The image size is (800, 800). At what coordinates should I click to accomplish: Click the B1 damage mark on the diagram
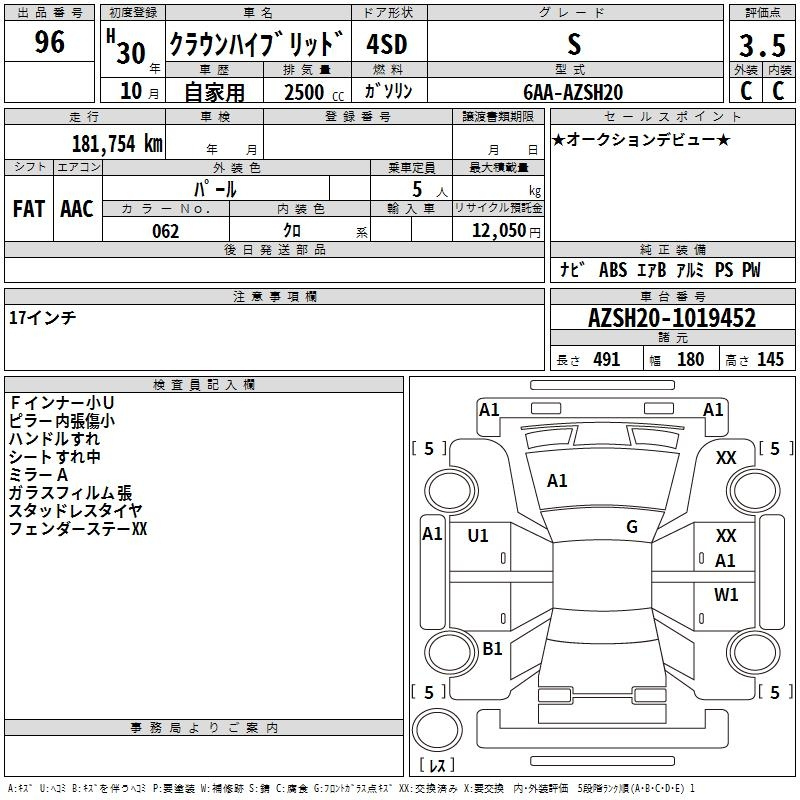coord(492,649)
